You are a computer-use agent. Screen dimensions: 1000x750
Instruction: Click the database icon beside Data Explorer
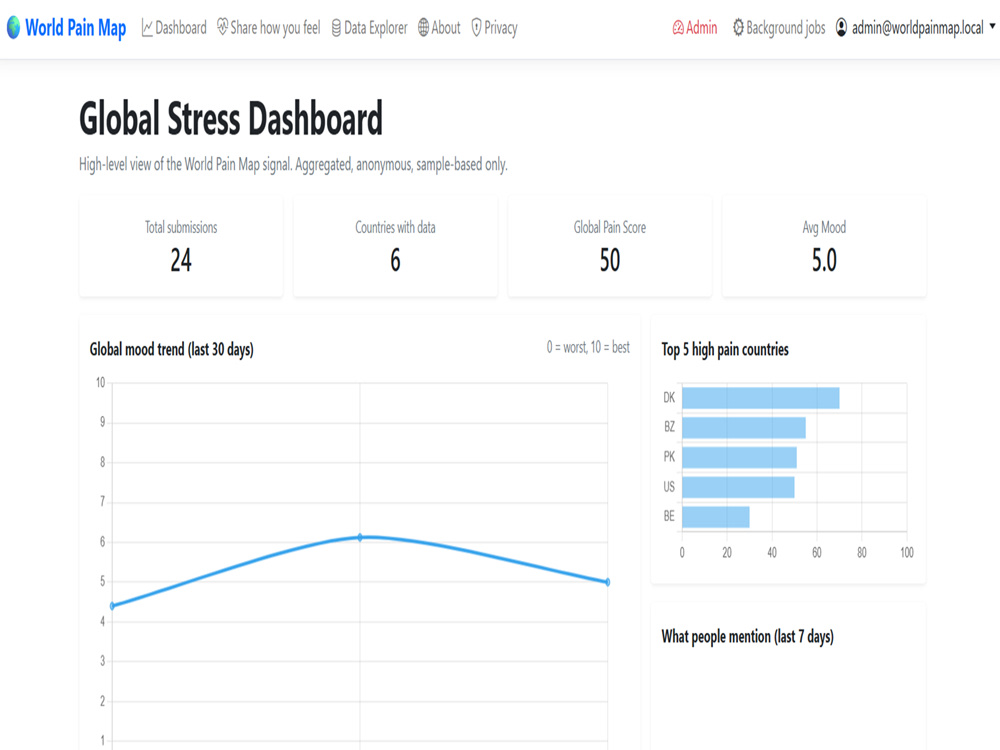click(336, 28)
